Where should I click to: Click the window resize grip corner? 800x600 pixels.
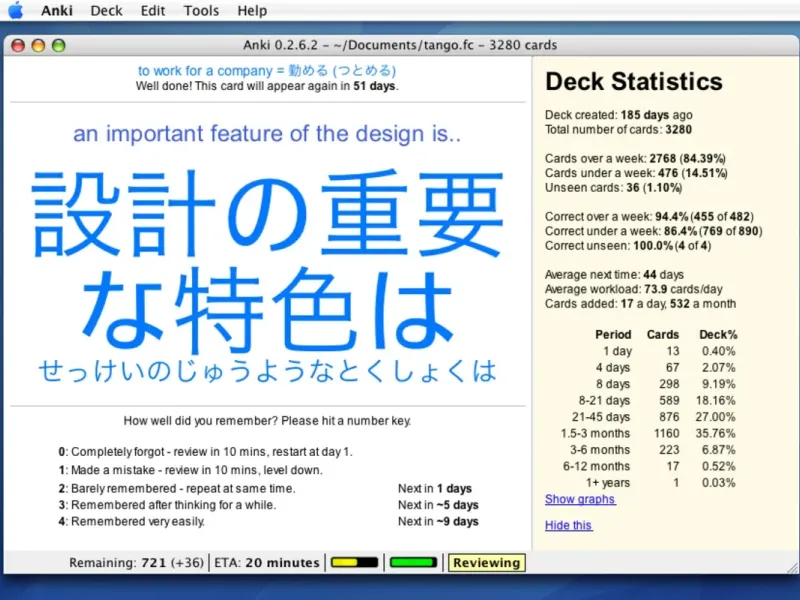click(792, 567)
